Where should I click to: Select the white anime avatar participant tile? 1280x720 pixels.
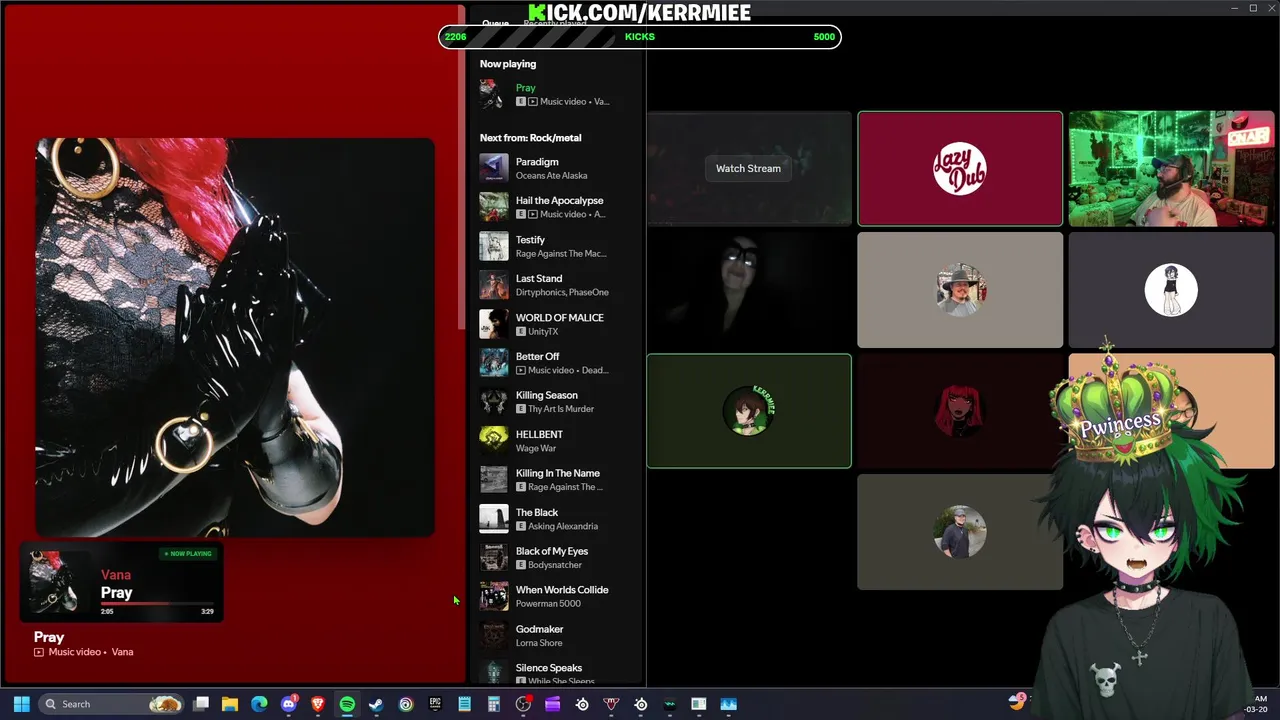(x=1171, y=290)
